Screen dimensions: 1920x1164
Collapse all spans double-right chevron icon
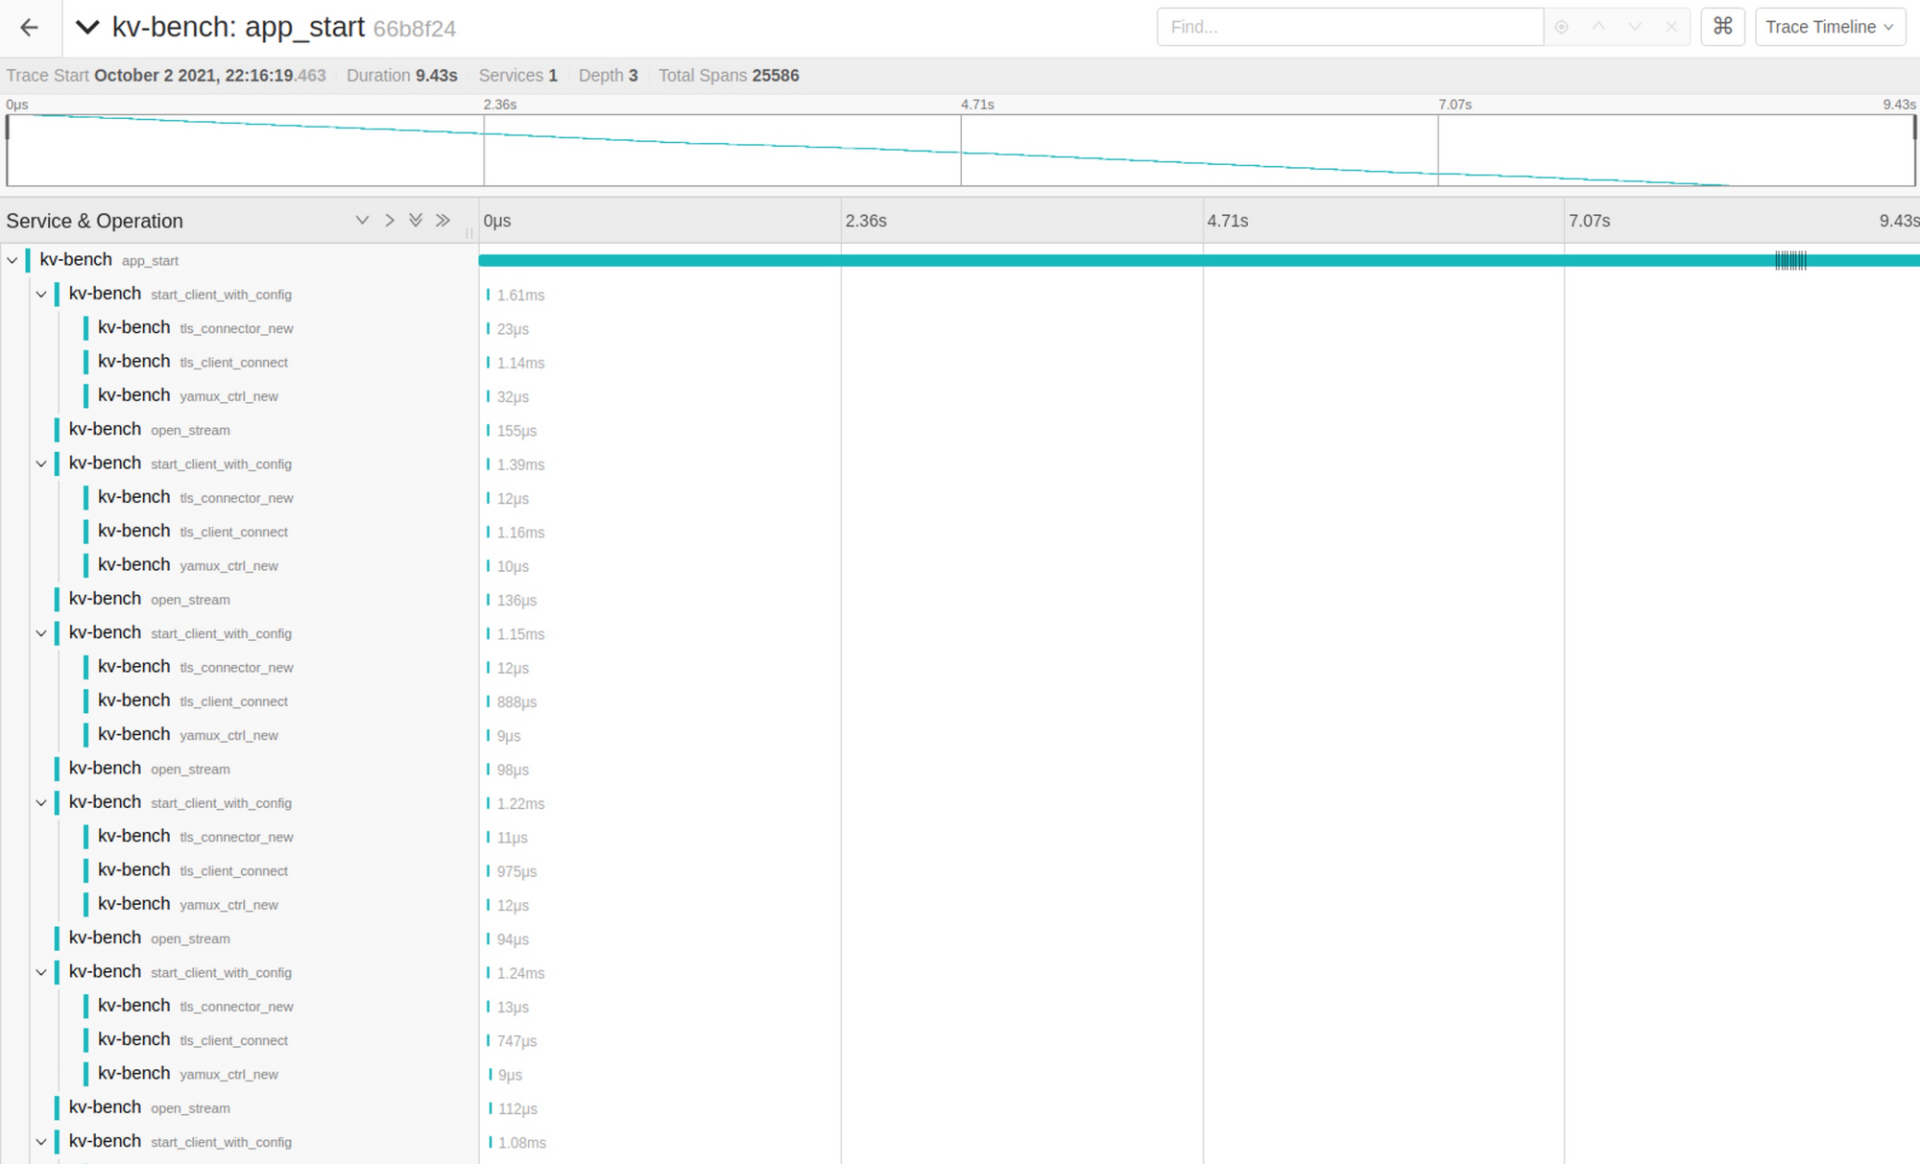pos(443,220)
